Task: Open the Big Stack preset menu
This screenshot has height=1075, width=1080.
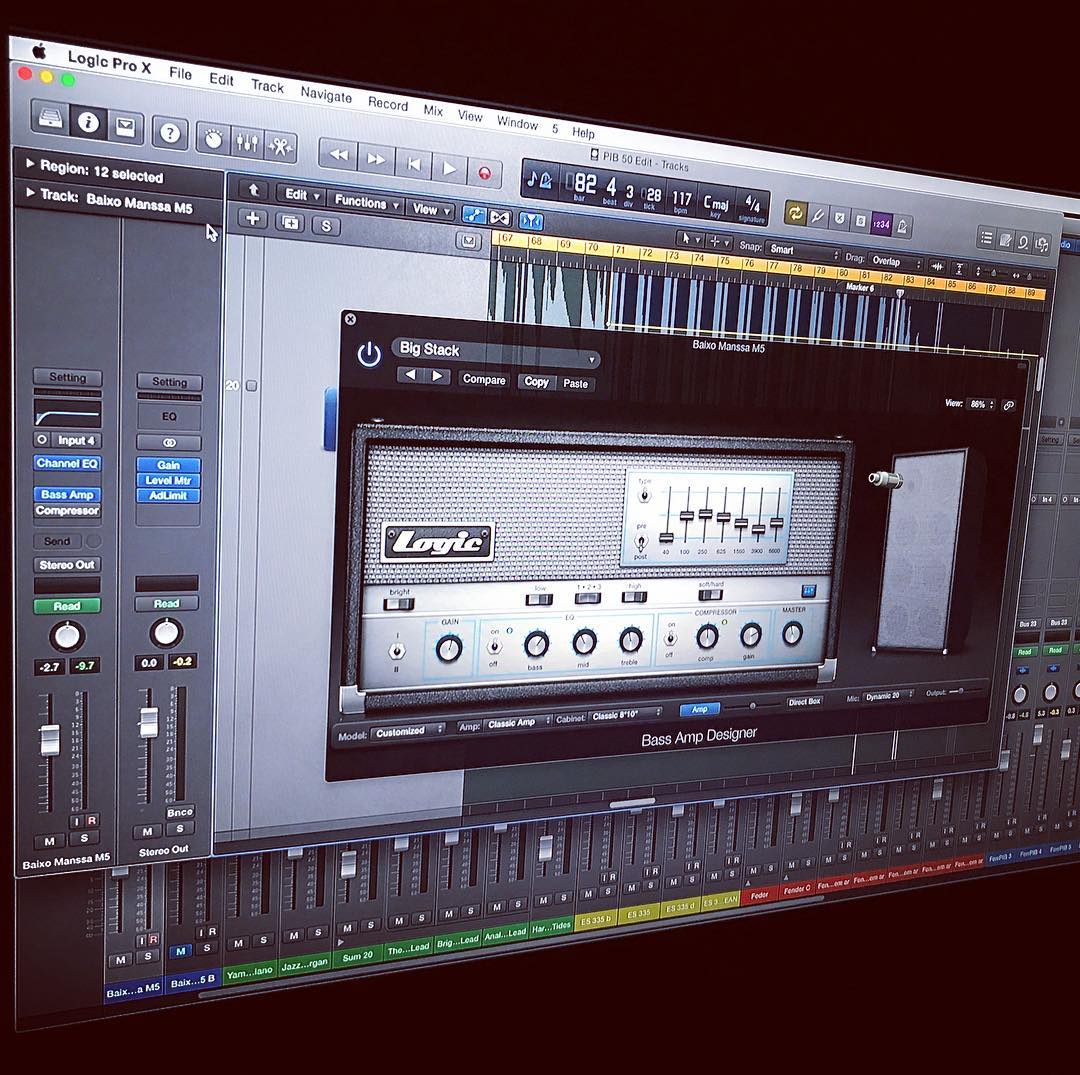Action: tap(490, 351)
